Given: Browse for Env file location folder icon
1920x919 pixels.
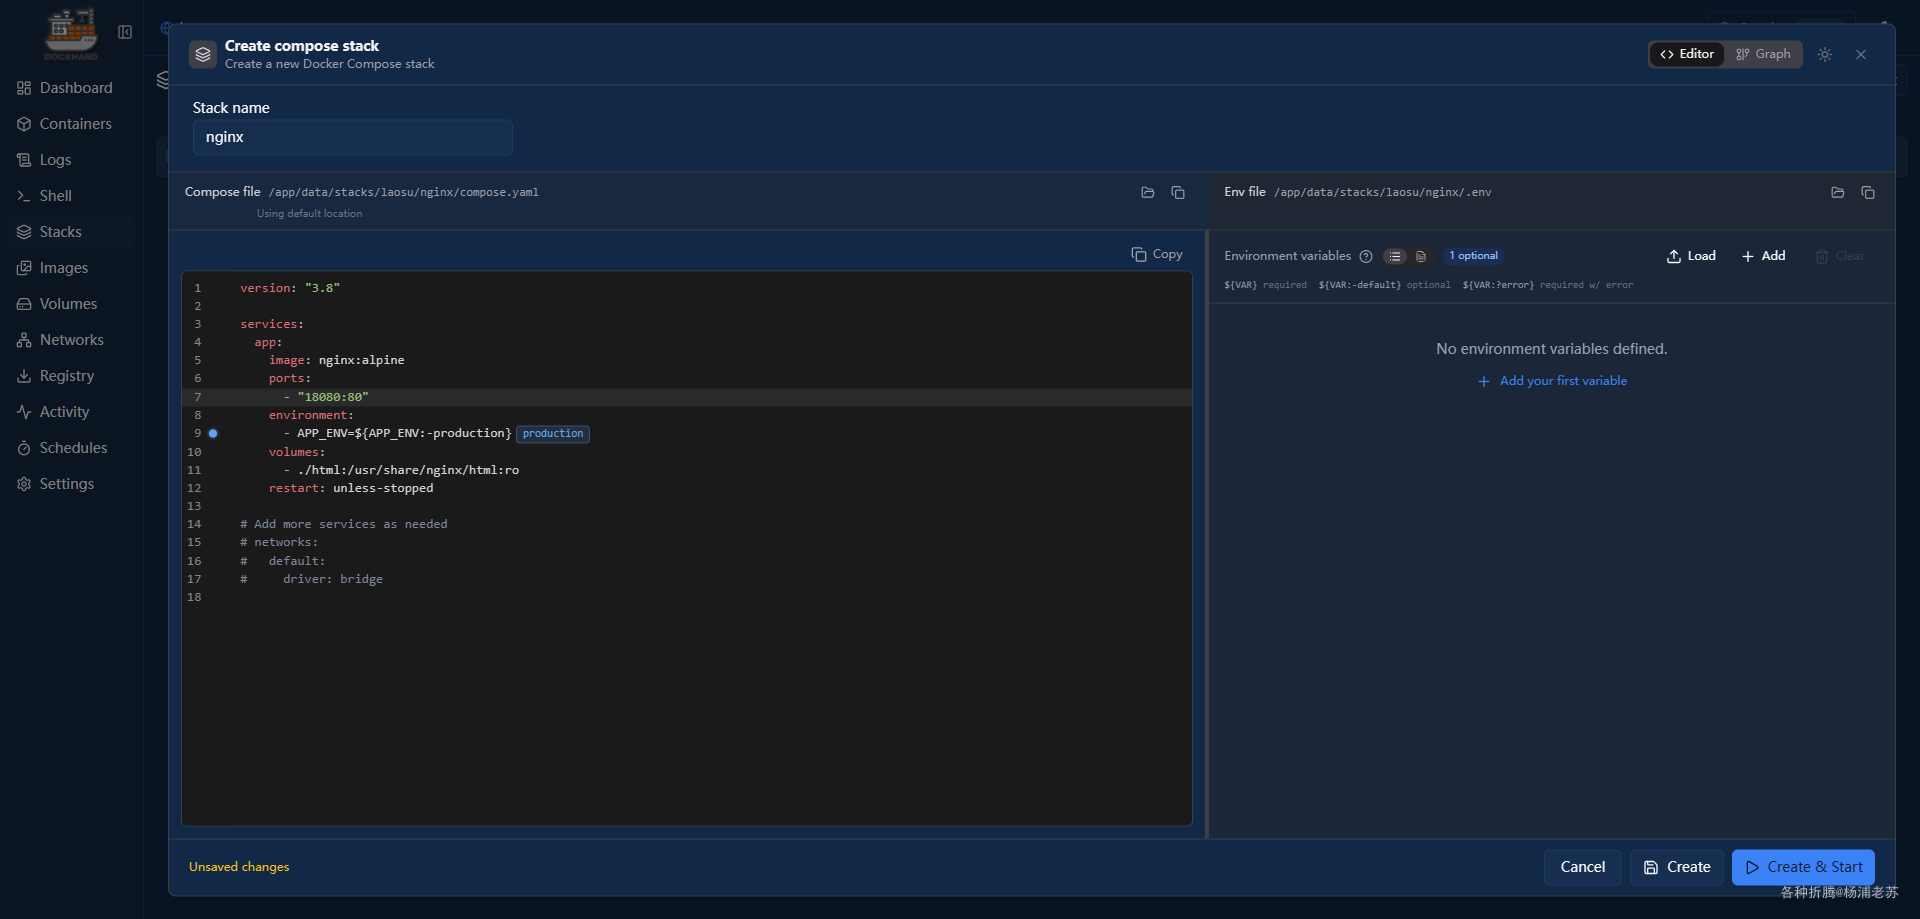Looking at the screenshot, I should [1838, 192].
